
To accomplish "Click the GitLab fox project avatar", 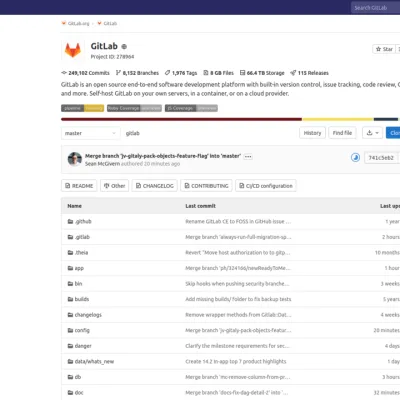I will [73, 50].
